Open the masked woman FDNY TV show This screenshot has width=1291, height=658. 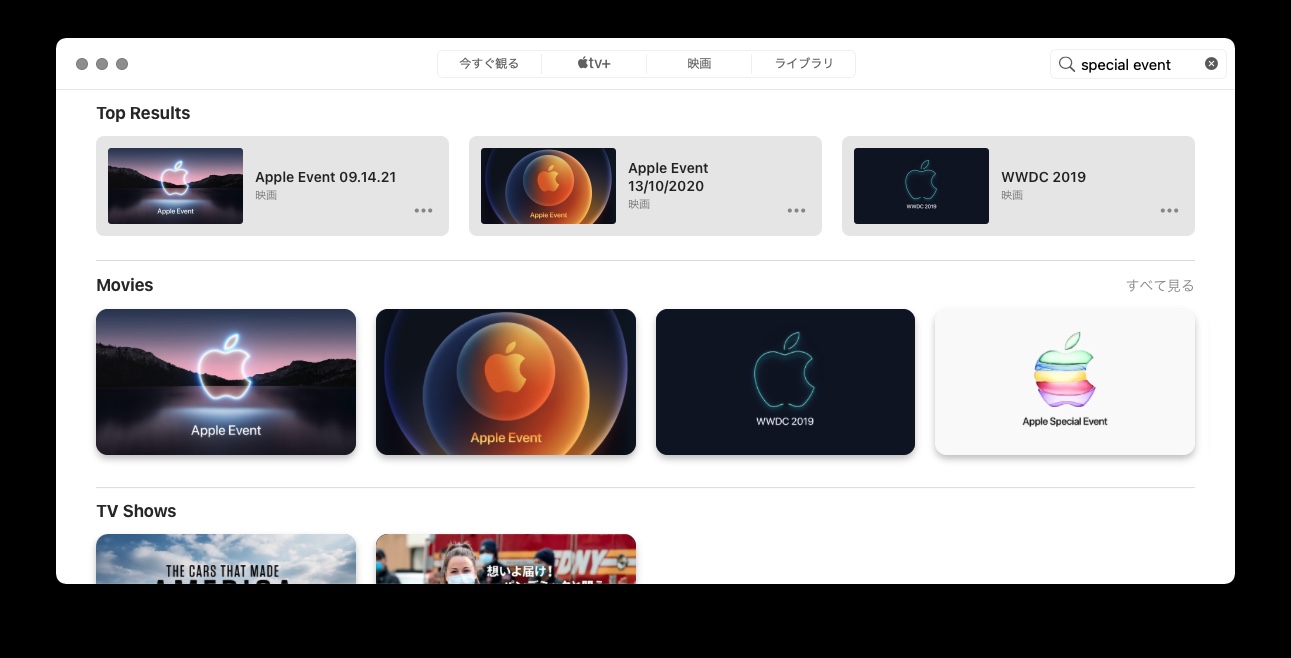(506, 560)
